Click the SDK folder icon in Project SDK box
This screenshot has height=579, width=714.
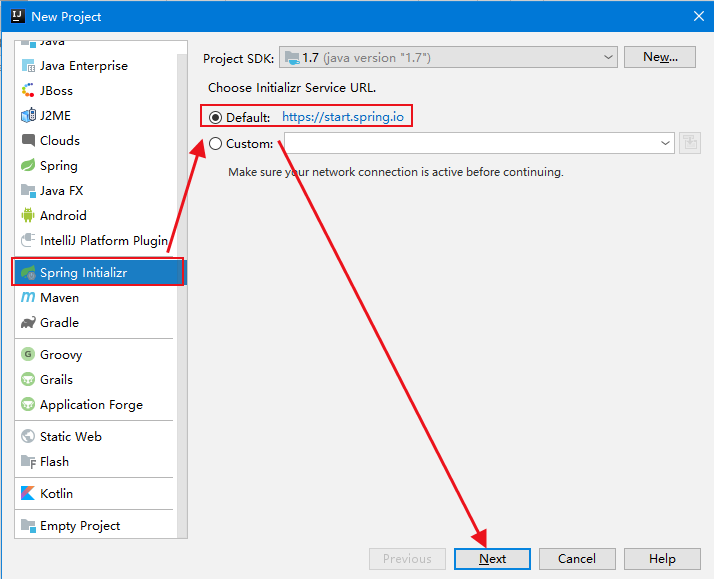click(292, 58)
